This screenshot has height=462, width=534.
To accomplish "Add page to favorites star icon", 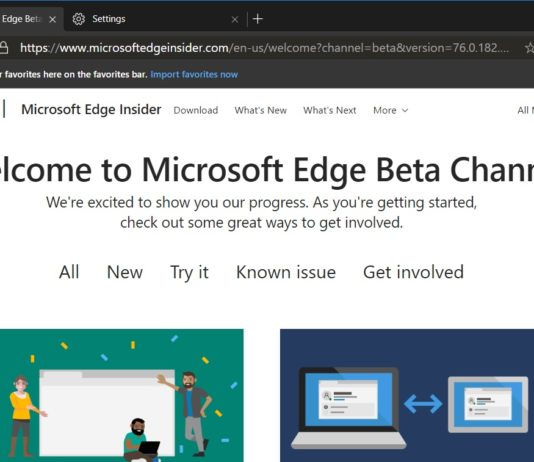I will coord(530,48).
